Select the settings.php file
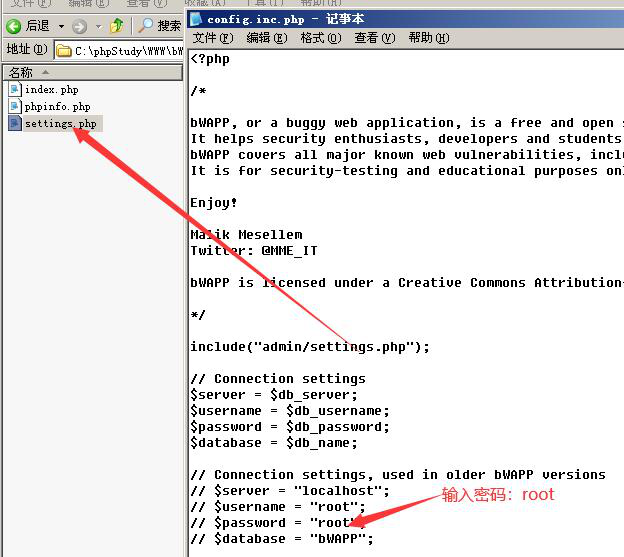 tap(60, 124)
